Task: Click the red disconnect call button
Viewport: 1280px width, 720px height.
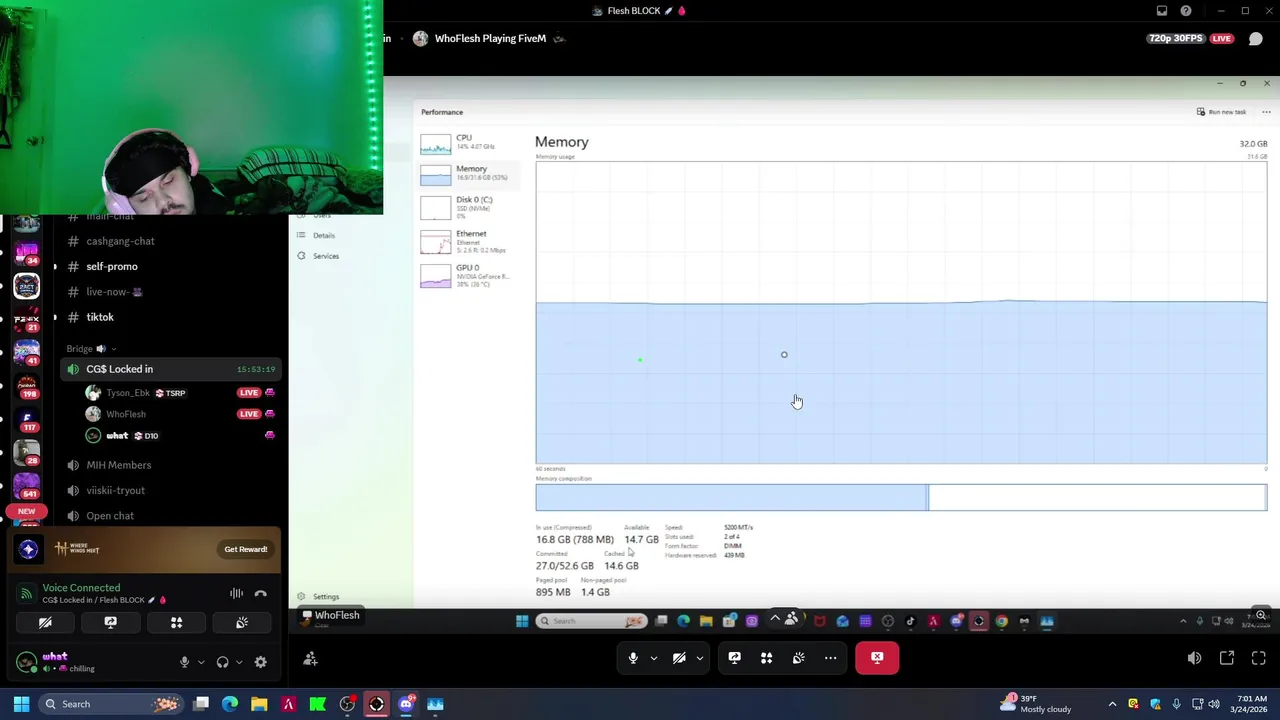Action: [877, 658]
